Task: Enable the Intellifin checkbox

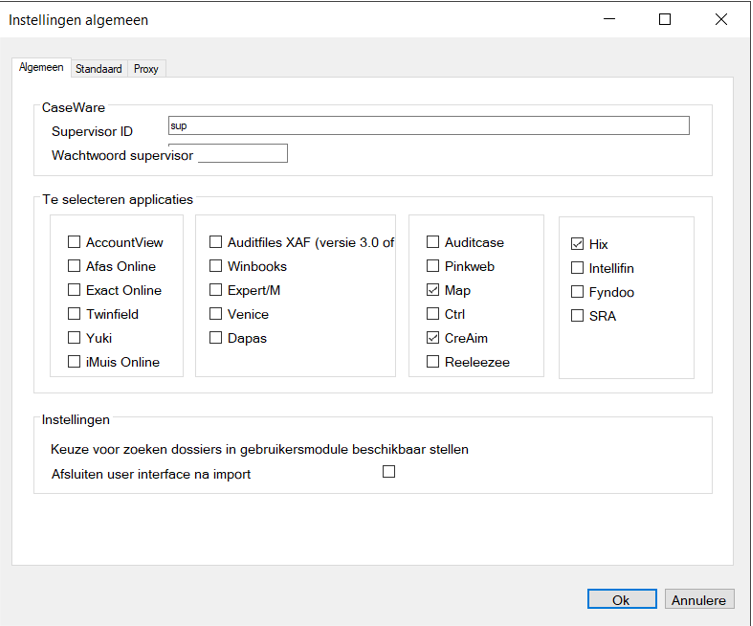Action: (x=577, y=267)
